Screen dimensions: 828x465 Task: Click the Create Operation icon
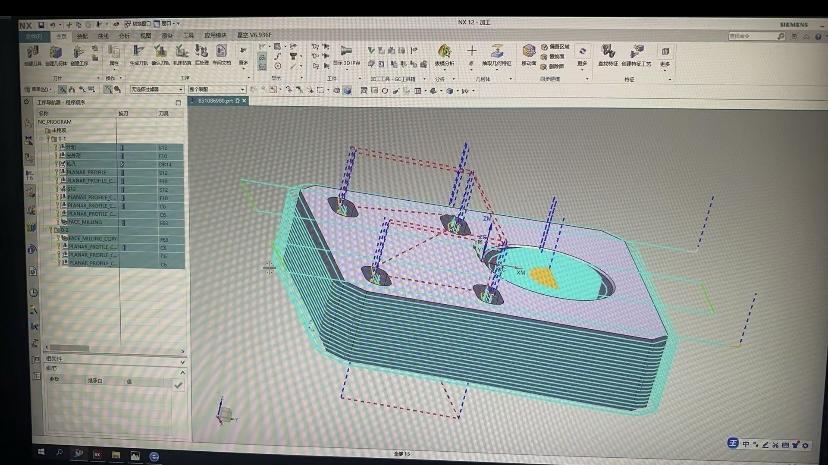[x=80, y=53]
